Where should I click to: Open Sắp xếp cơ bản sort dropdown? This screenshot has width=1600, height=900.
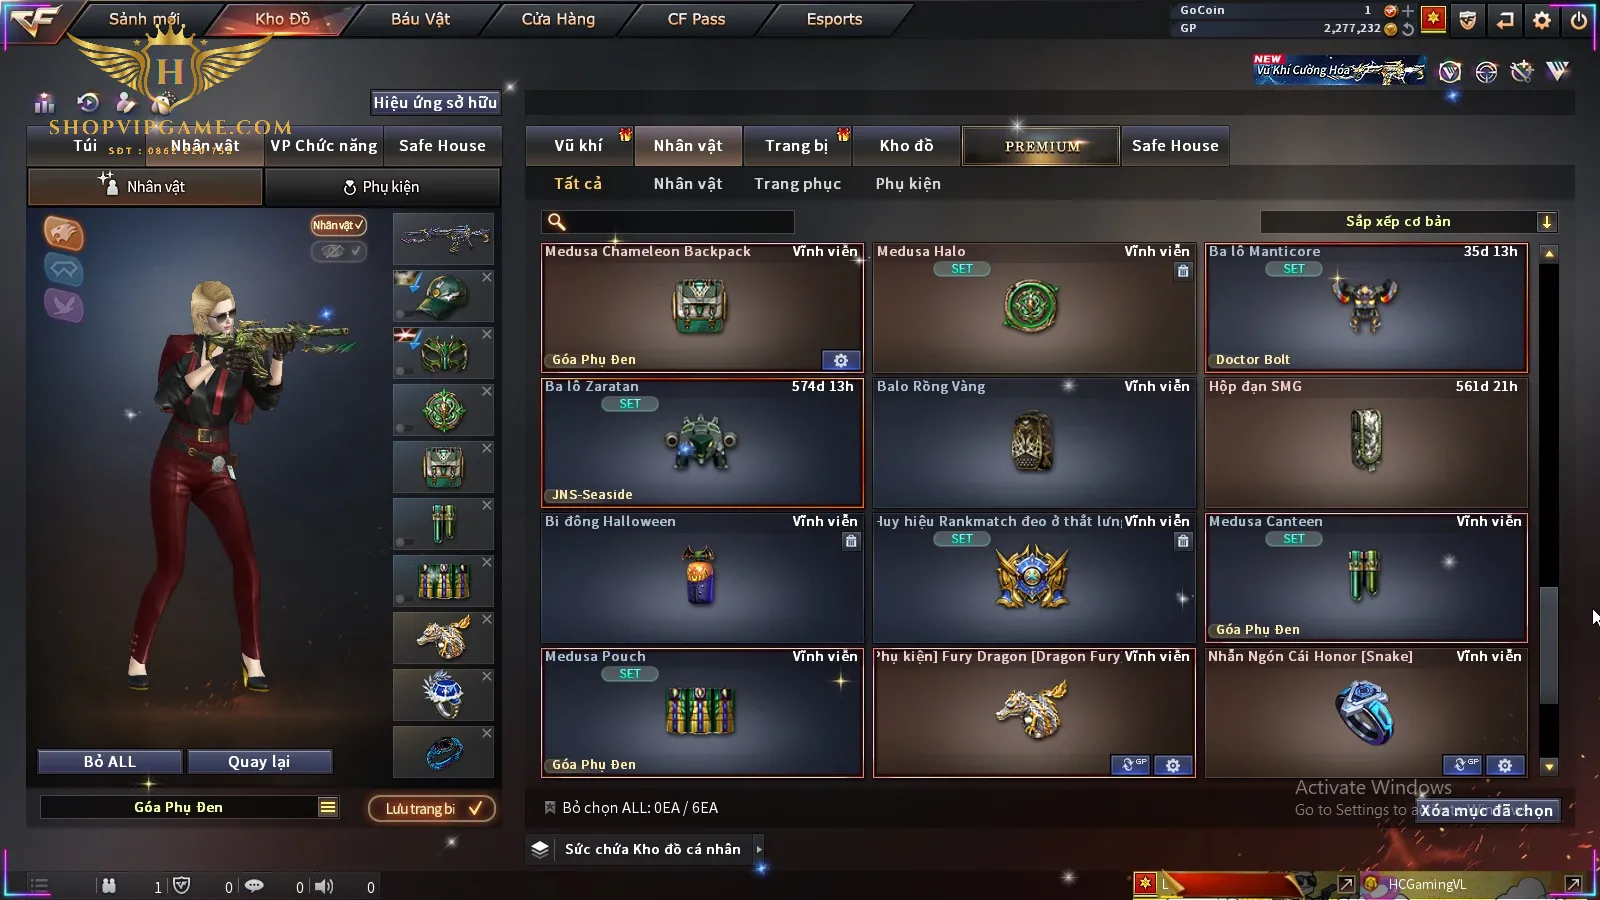coord(1409,222)
